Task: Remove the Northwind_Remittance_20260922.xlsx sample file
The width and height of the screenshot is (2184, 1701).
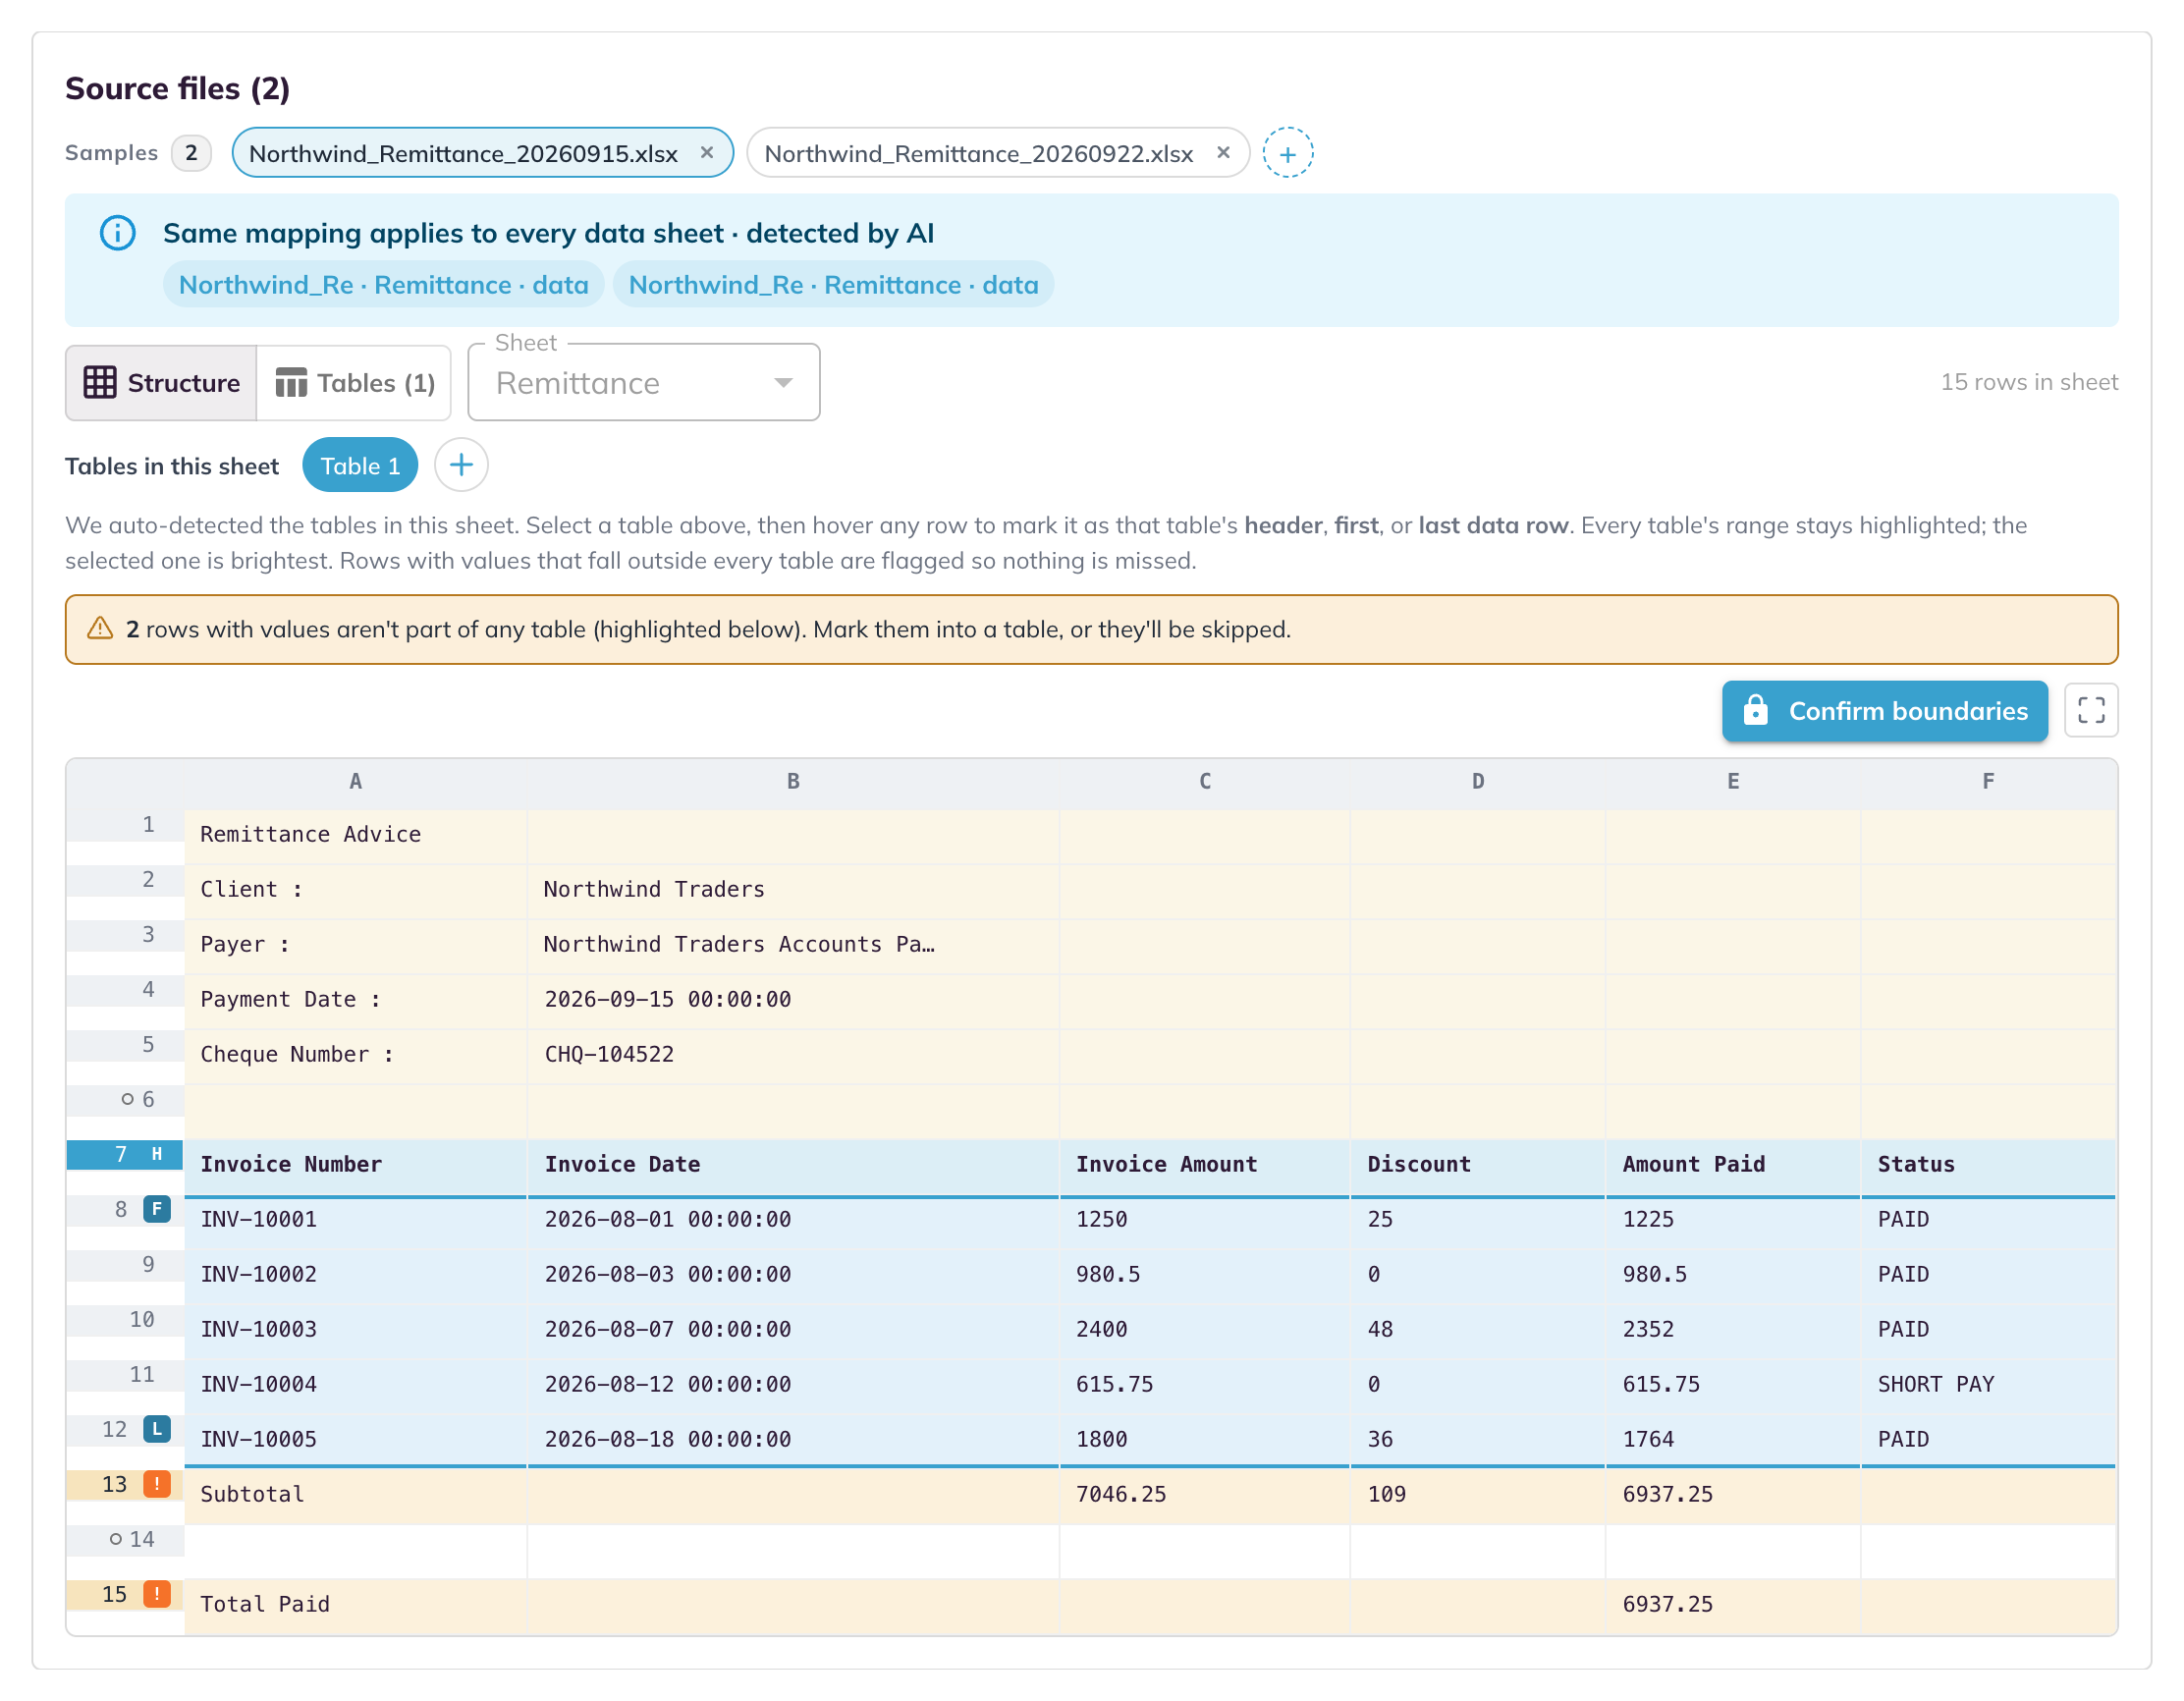Action: (x=1223, y=153)
